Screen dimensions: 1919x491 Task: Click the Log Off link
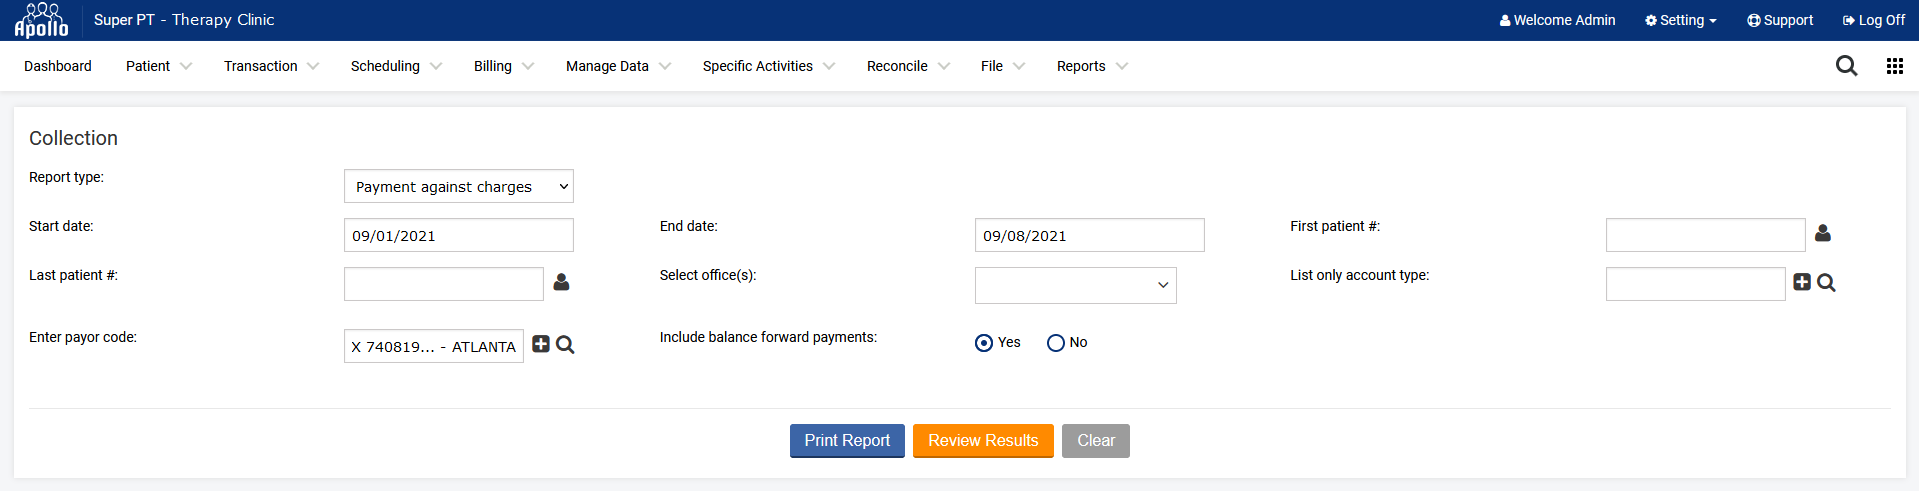pos(1873,20)
